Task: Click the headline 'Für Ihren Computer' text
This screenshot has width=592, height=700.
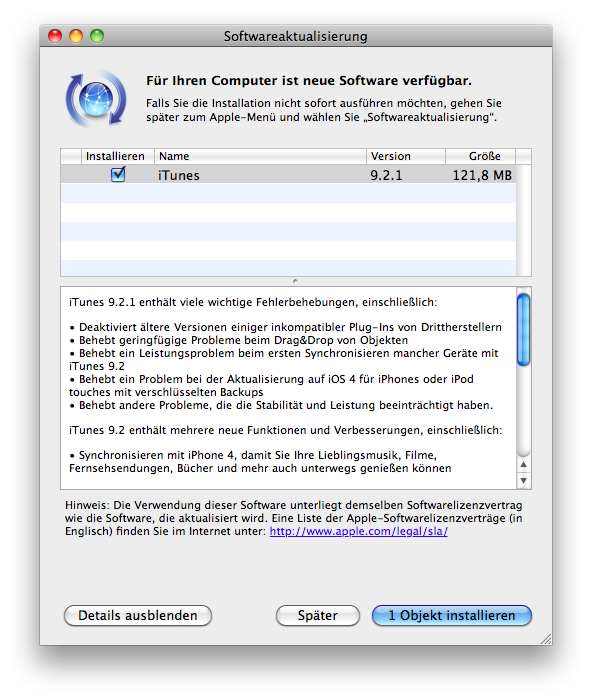Action: coord(309,81)
